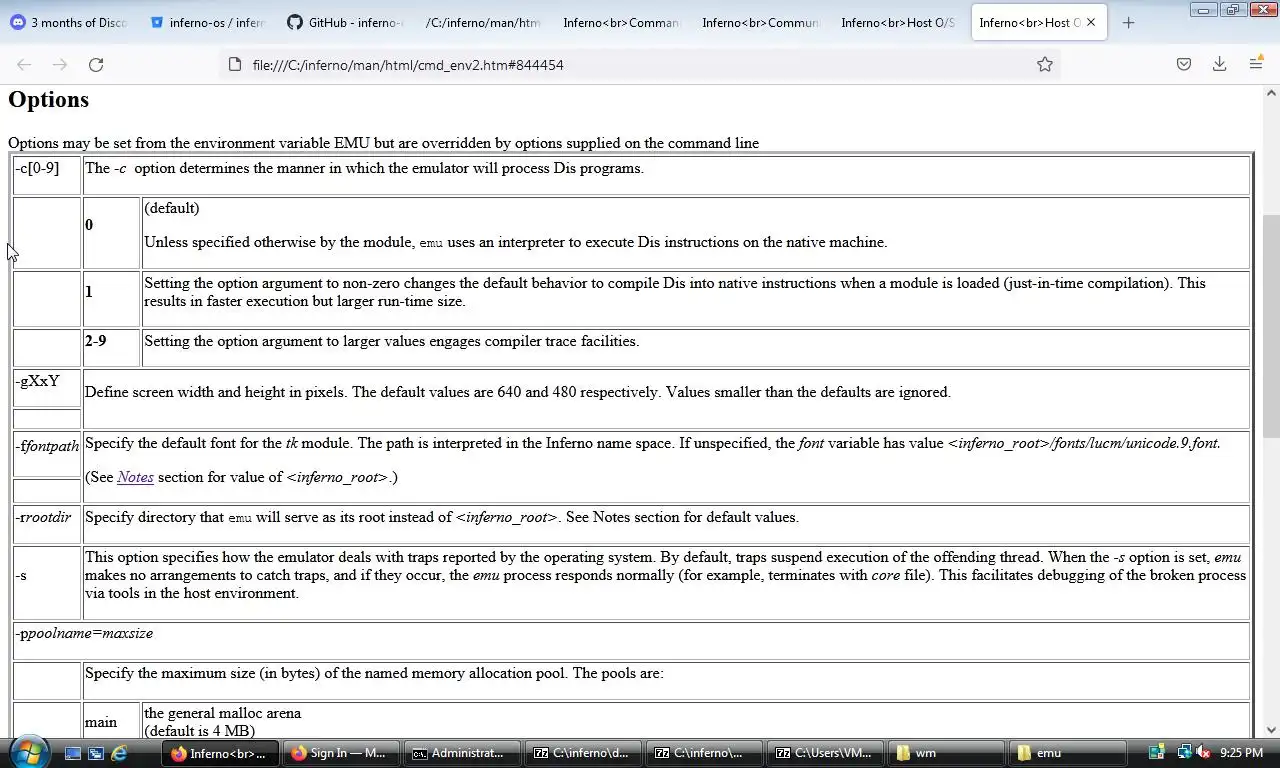The height and width of the screenshot is (768, 1280).
Task: Open the Windows Start menu
Action: coord(27,752)
